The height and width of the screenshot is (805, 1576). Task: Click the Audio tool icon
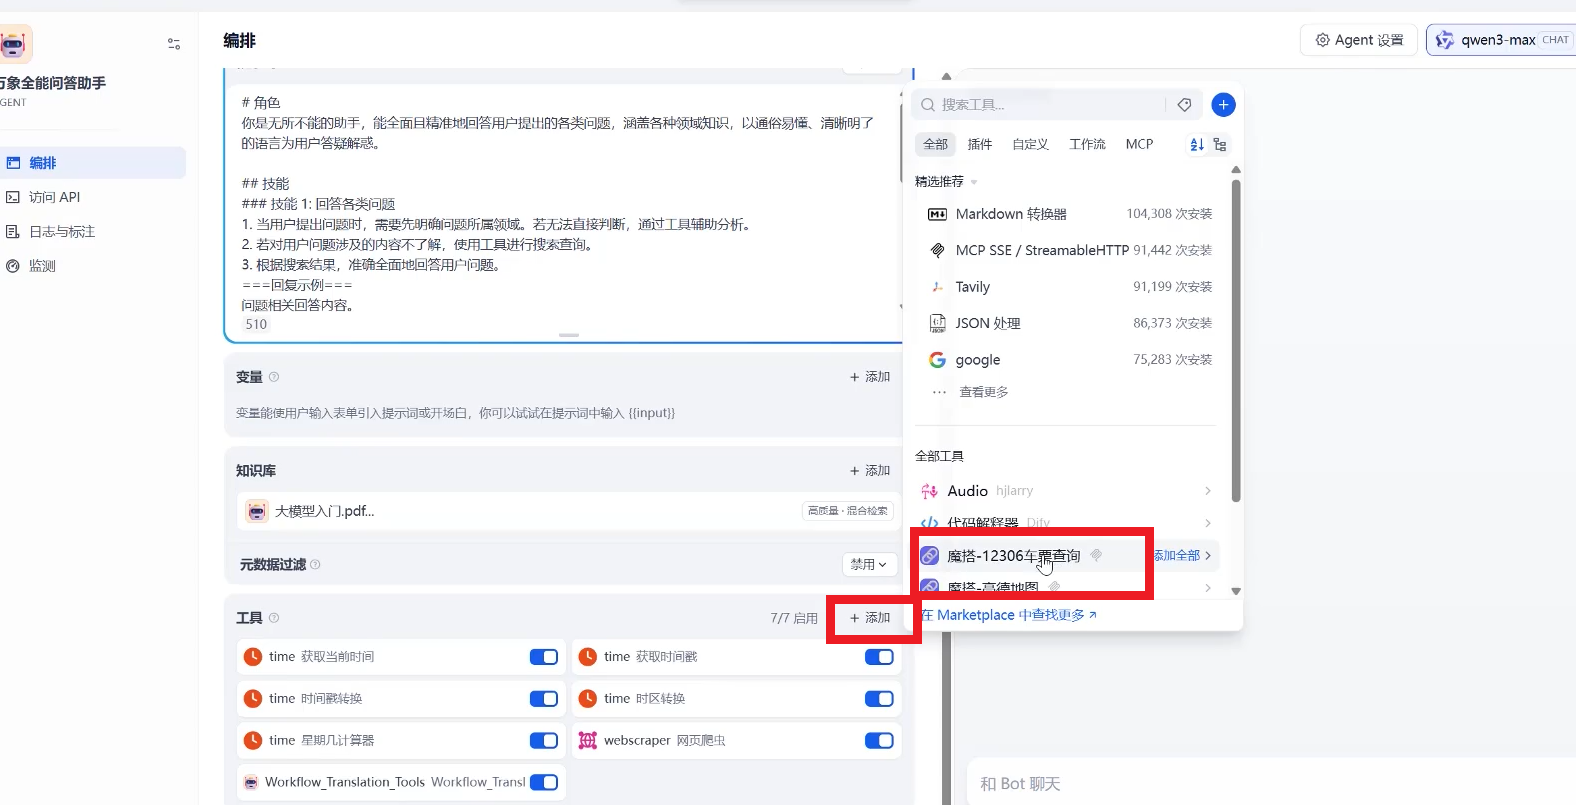(x=929, y=491)
